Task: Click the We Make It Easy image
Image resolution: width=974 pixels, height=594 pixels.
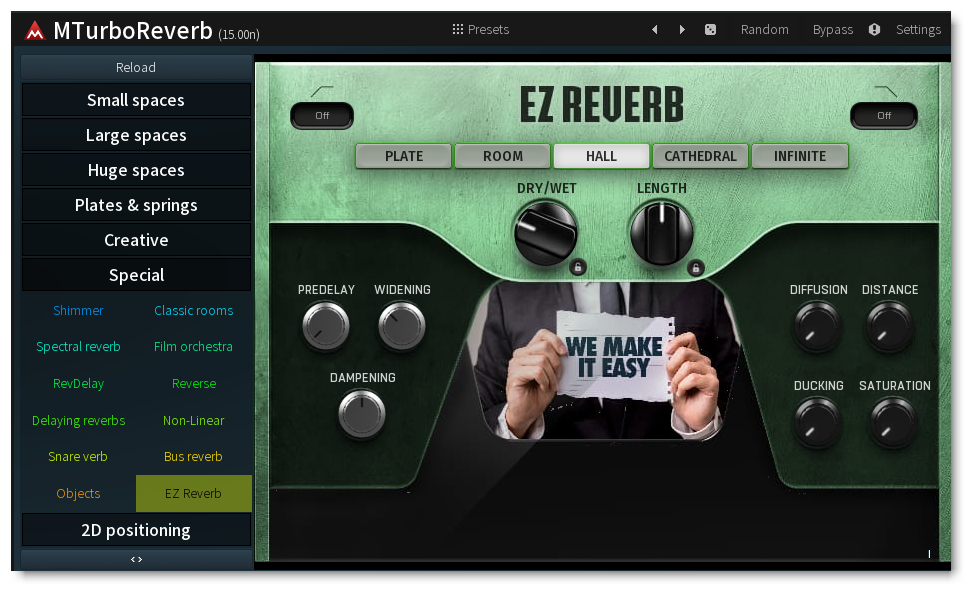Action: point(606,360)
